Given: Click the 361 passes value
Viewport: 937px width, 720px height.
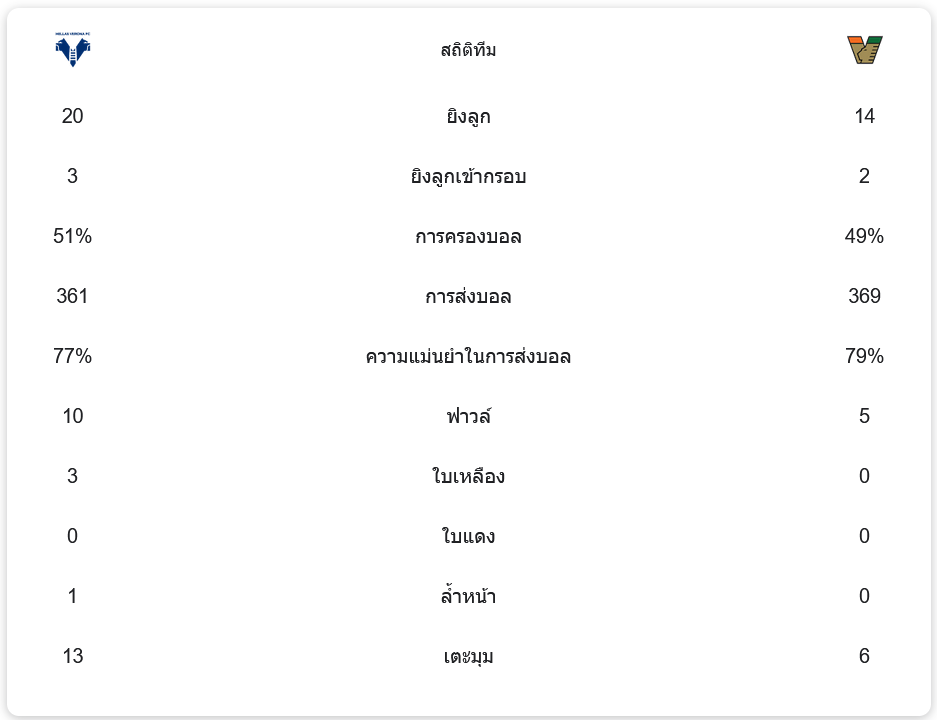Looking at the screenshot, I should tap(73, 297).
